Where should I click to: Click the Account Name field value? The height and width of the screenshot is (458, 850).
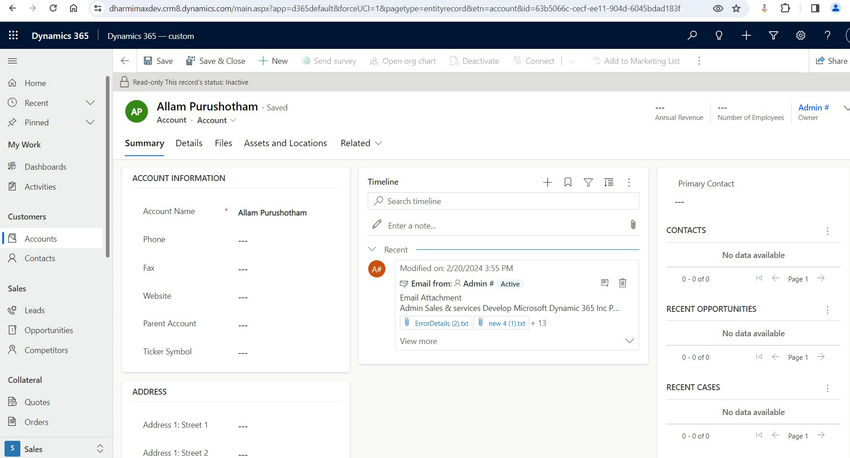272,212
